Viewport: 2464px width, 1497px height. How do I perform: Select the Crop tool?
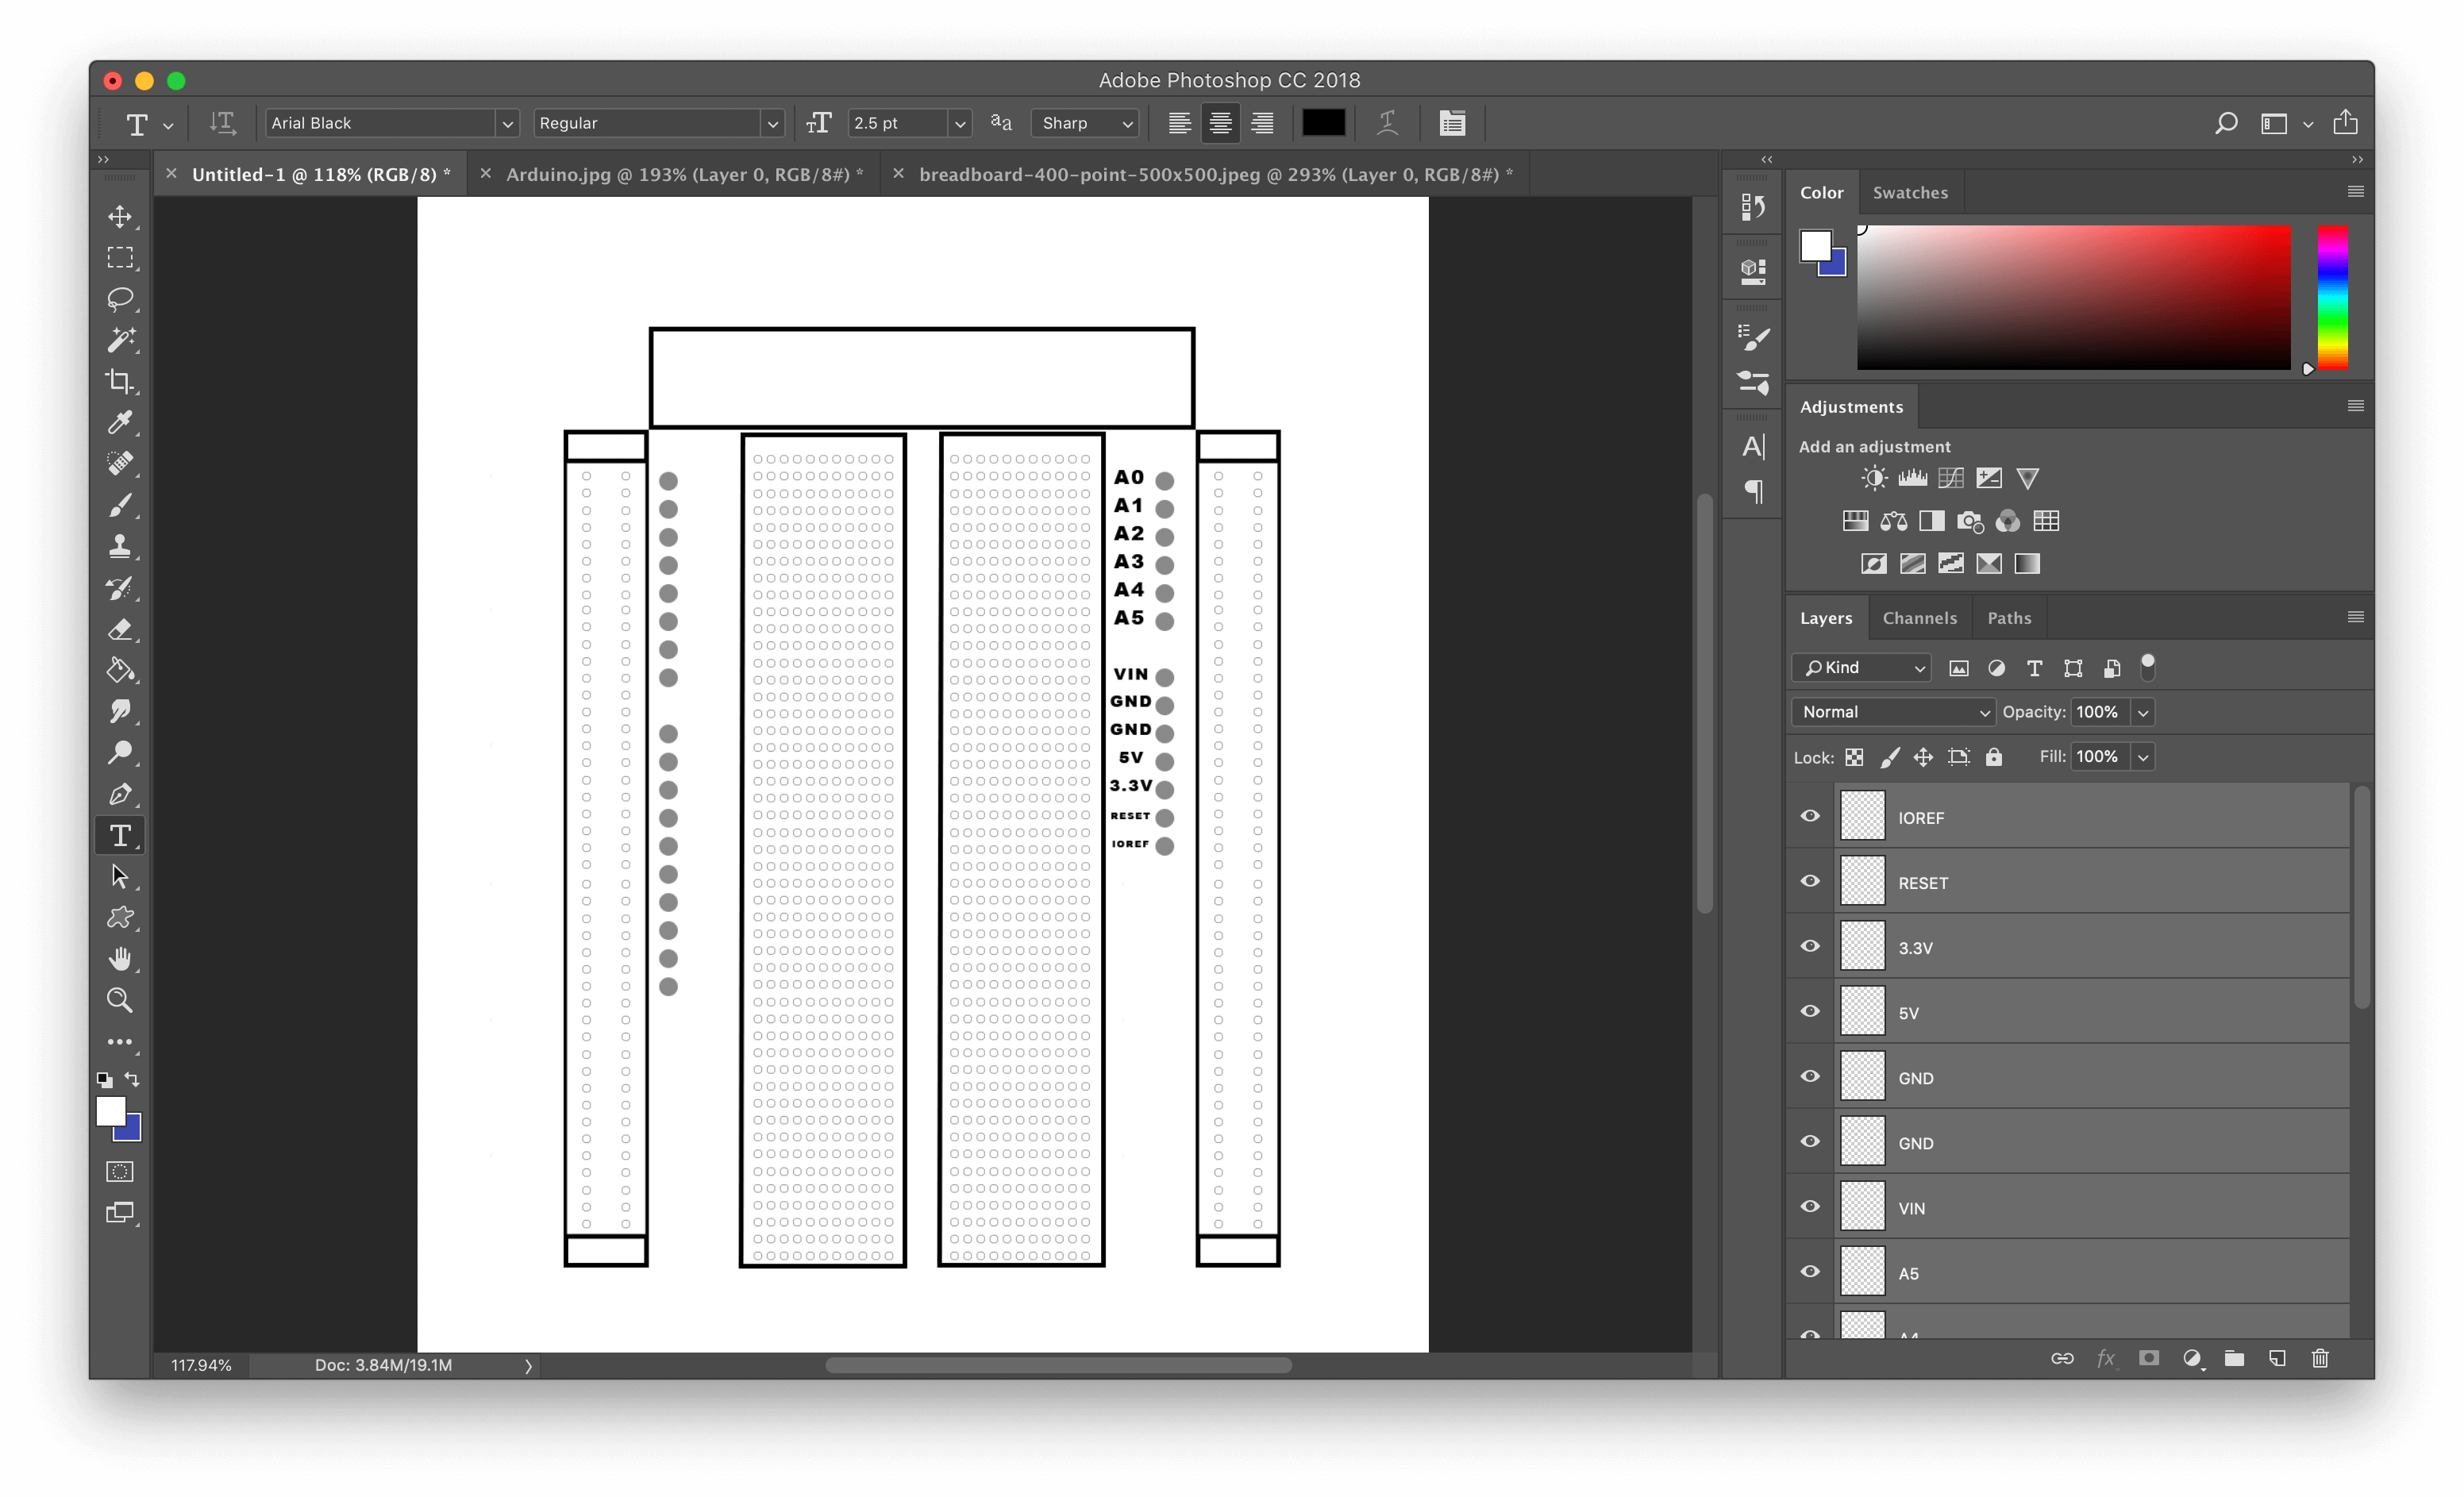tap(120, 381)
